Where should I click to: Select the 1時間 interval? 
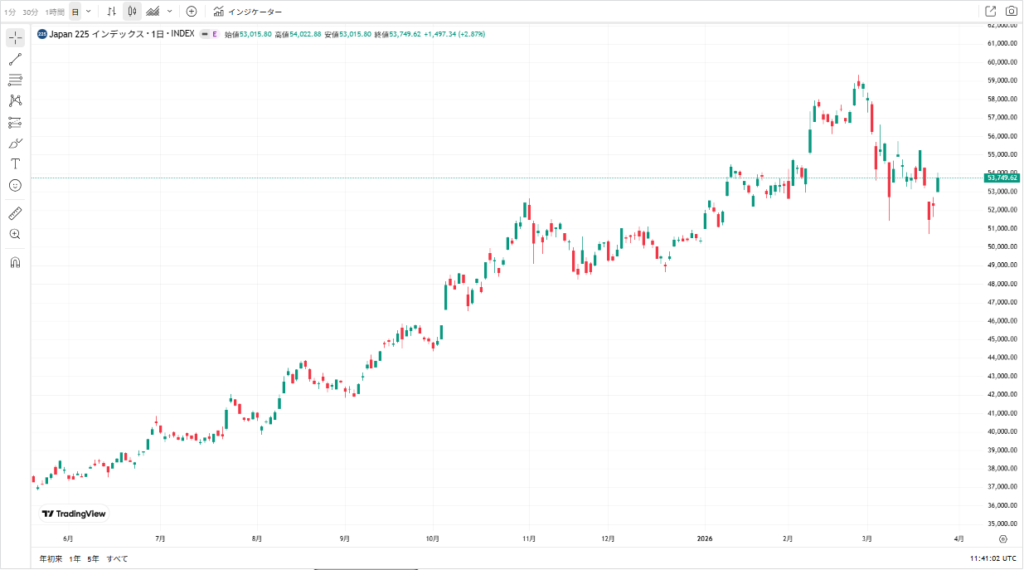tap(54, 12)
